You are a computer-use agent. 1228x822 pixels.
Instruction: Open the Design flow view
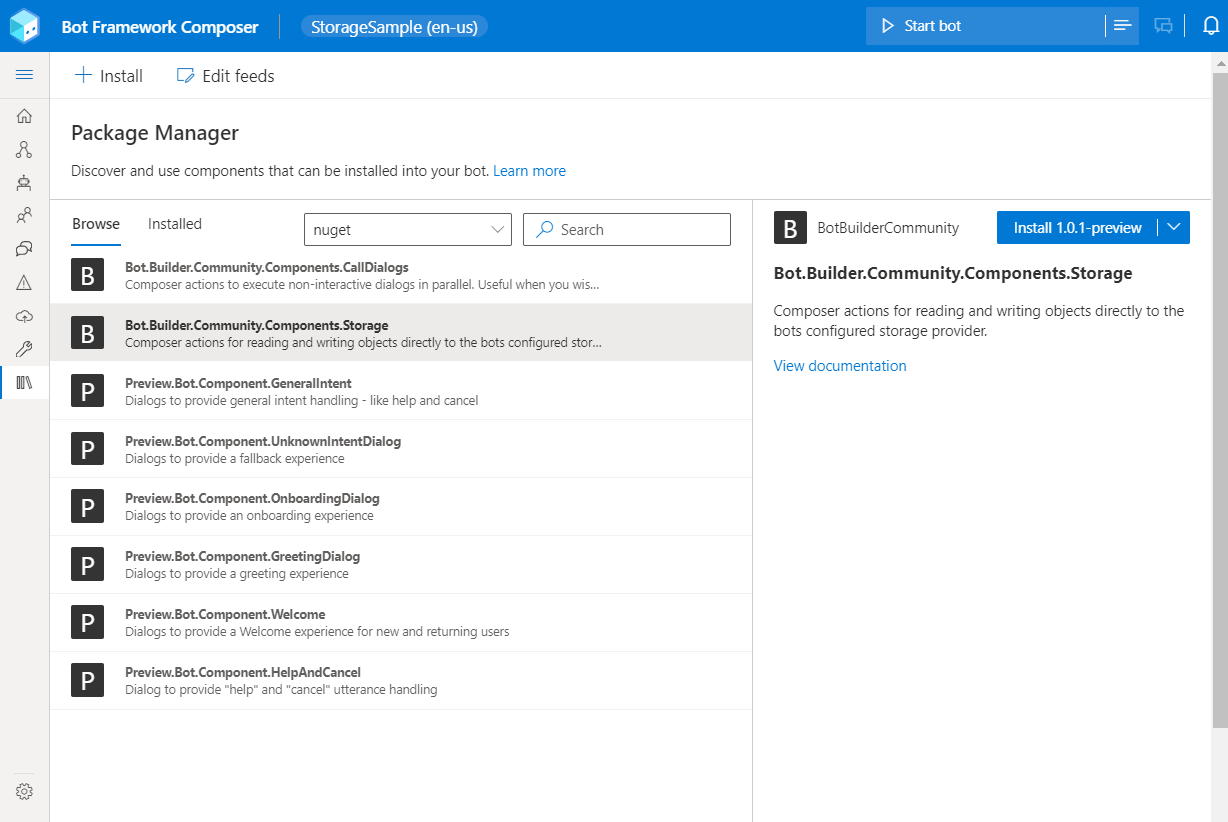pos(24,149)
